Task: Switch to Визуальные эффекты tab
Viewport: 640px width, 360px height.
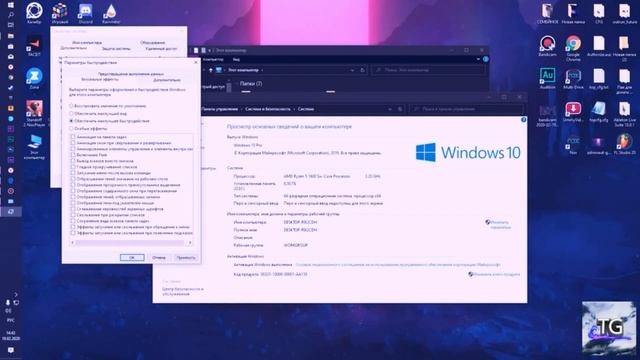Action: 100,79
